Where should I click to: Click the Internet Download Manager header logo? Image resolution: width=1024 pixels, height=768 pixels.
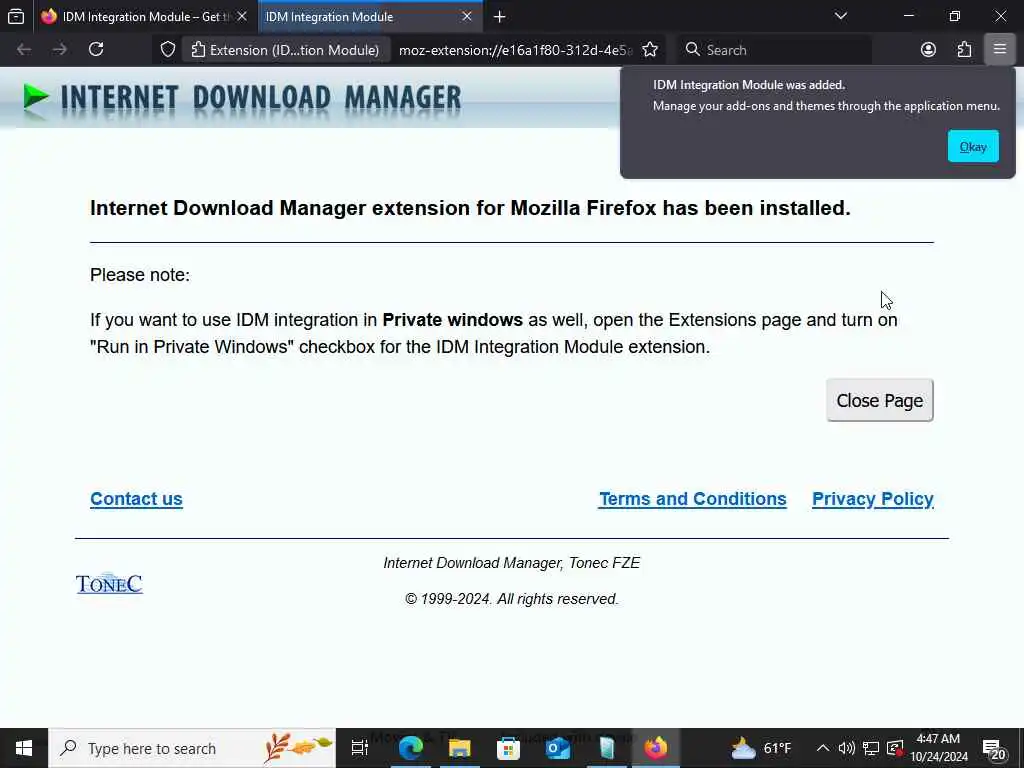242,99
